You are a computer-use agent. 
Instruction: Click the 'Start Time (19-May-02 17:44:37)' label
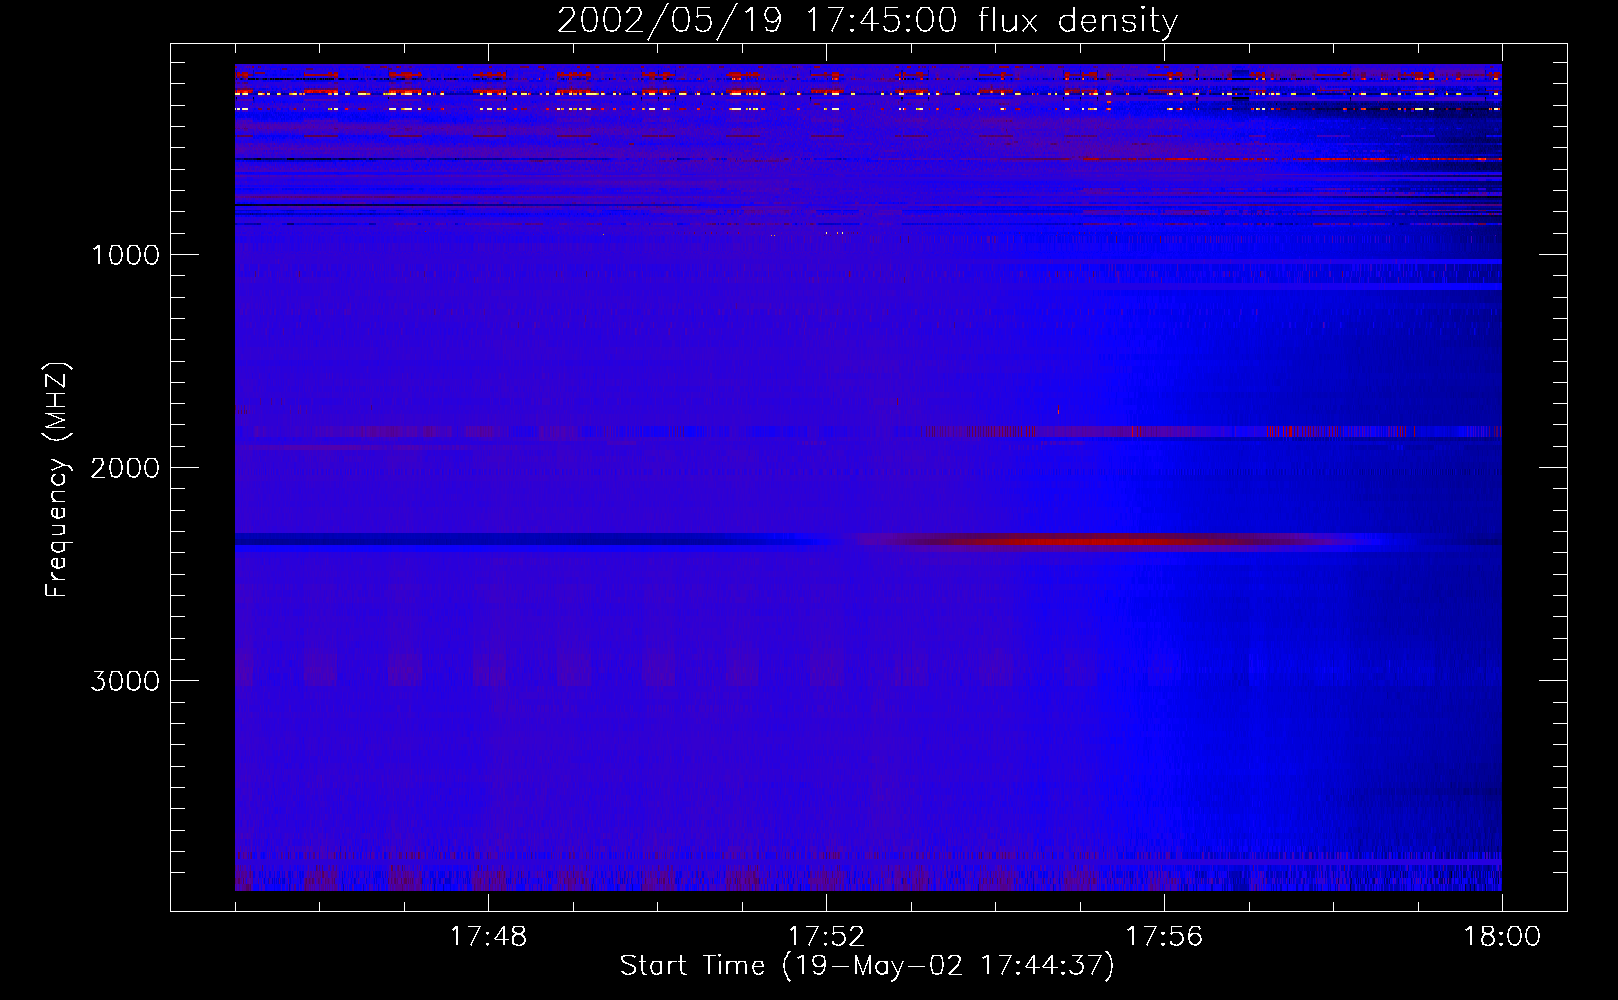[x=867, y=966]
